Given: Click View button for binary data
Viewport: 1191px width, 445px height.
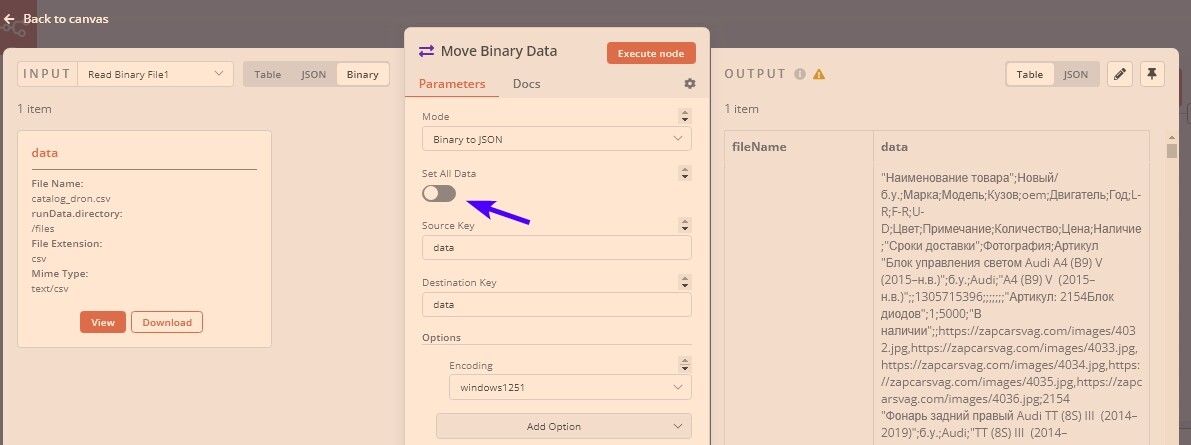Looking at the screenshot, I should (x=103, y=322).
